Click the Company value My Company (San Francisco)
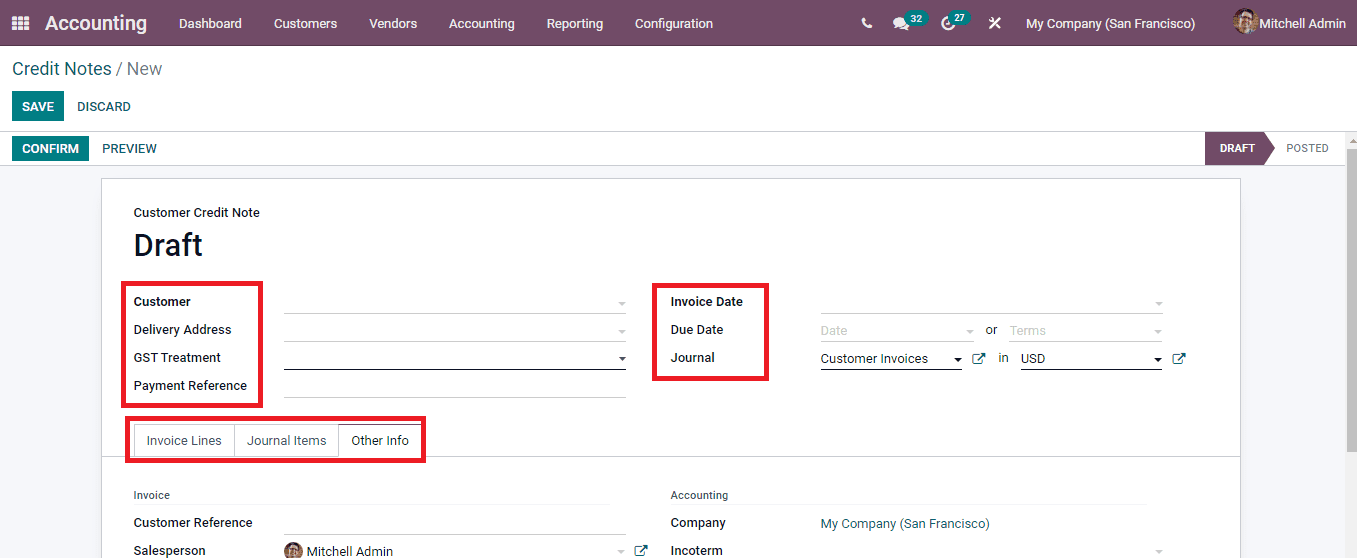 pos(905,524)
